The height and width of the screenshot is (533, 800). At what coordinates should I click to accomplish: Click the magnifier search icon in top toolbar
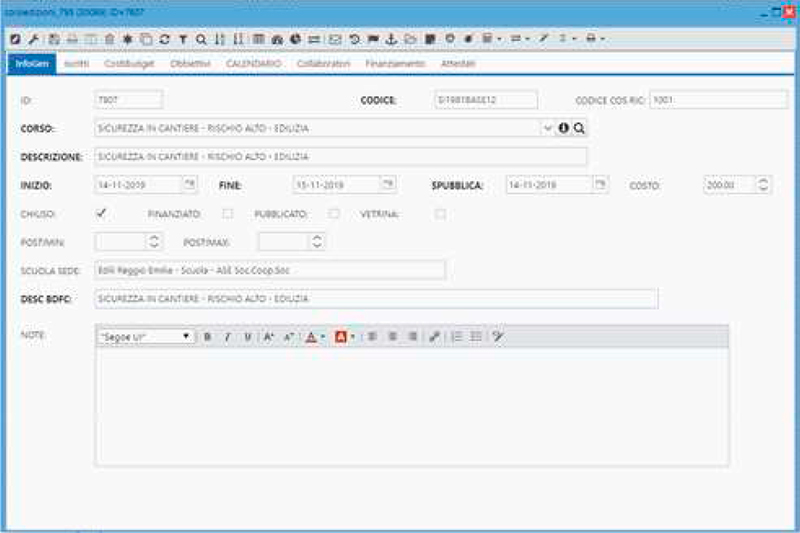[201, 39]
